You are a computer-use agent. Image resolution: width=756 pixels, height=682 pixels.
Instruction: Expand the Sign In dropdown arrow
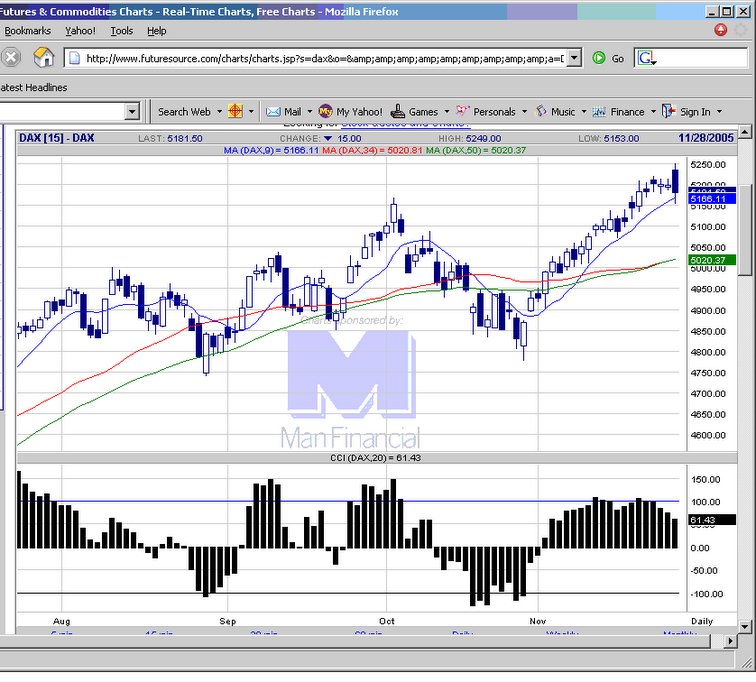(719, 112)
